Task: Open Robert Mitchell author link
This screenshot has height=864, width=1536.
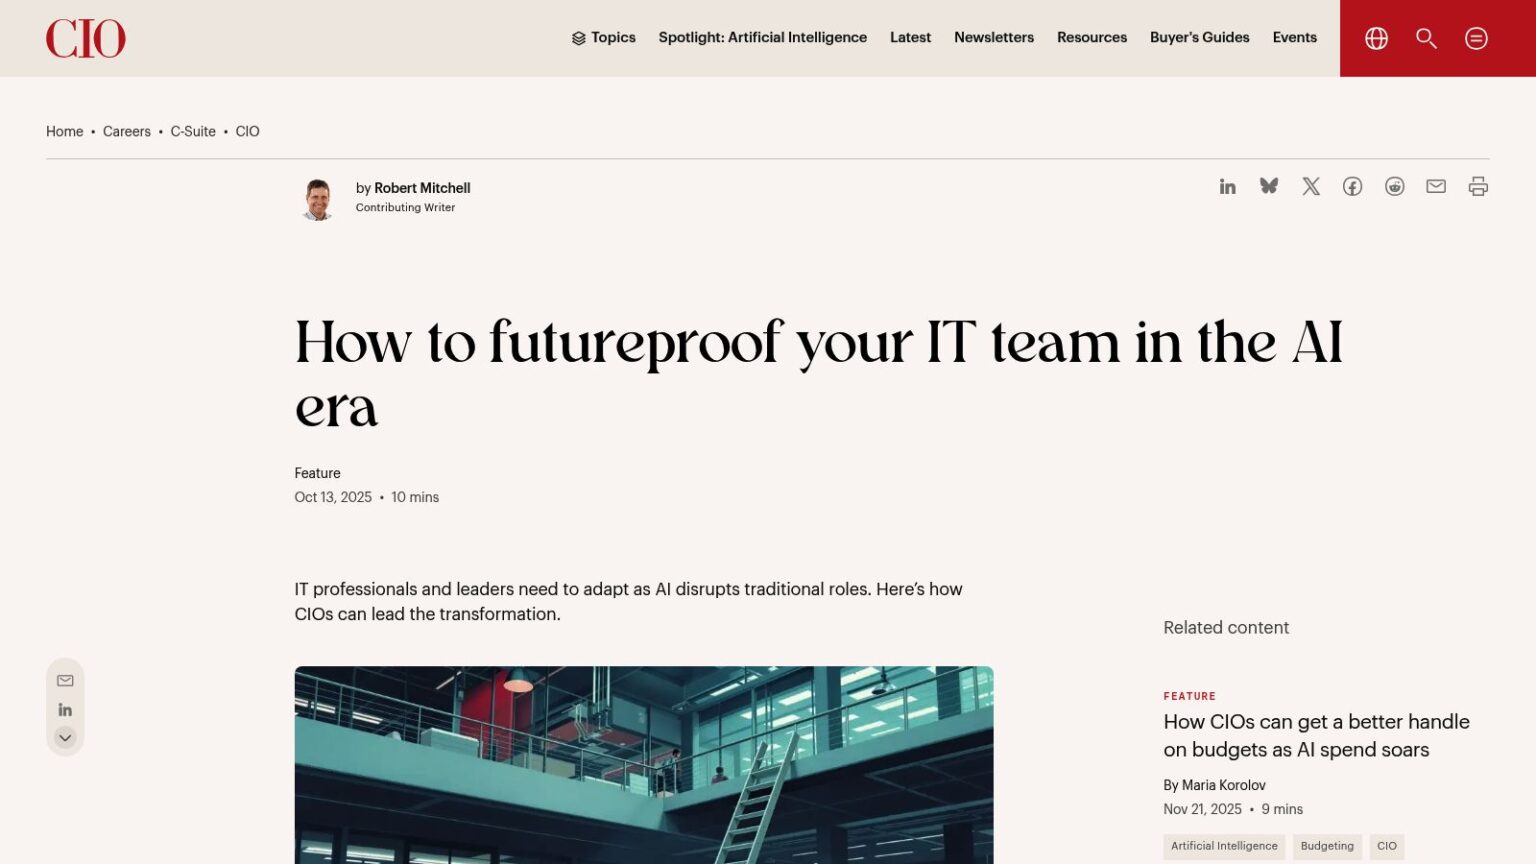Action: [x=422, y=188]
